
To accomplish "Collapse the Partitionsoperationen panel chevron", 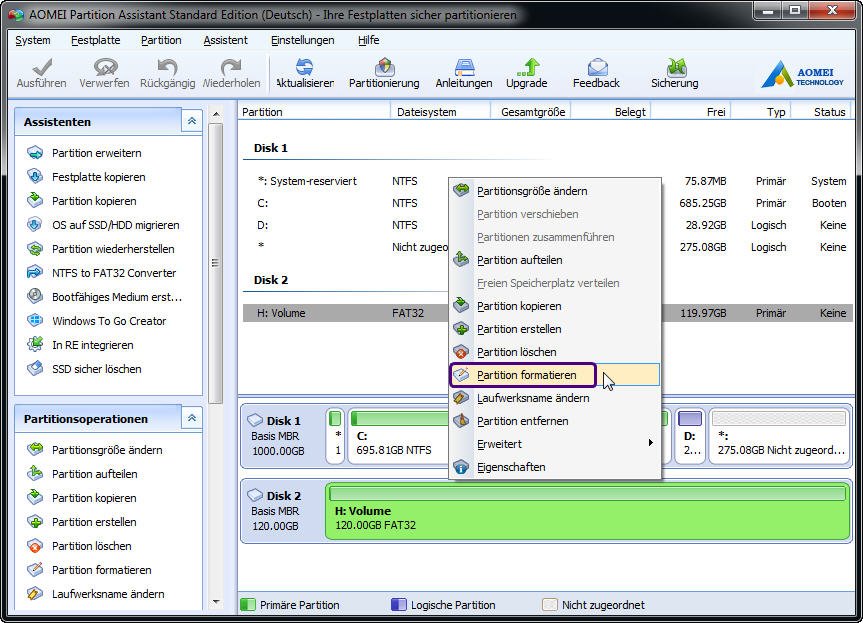I will click(192, 418).
